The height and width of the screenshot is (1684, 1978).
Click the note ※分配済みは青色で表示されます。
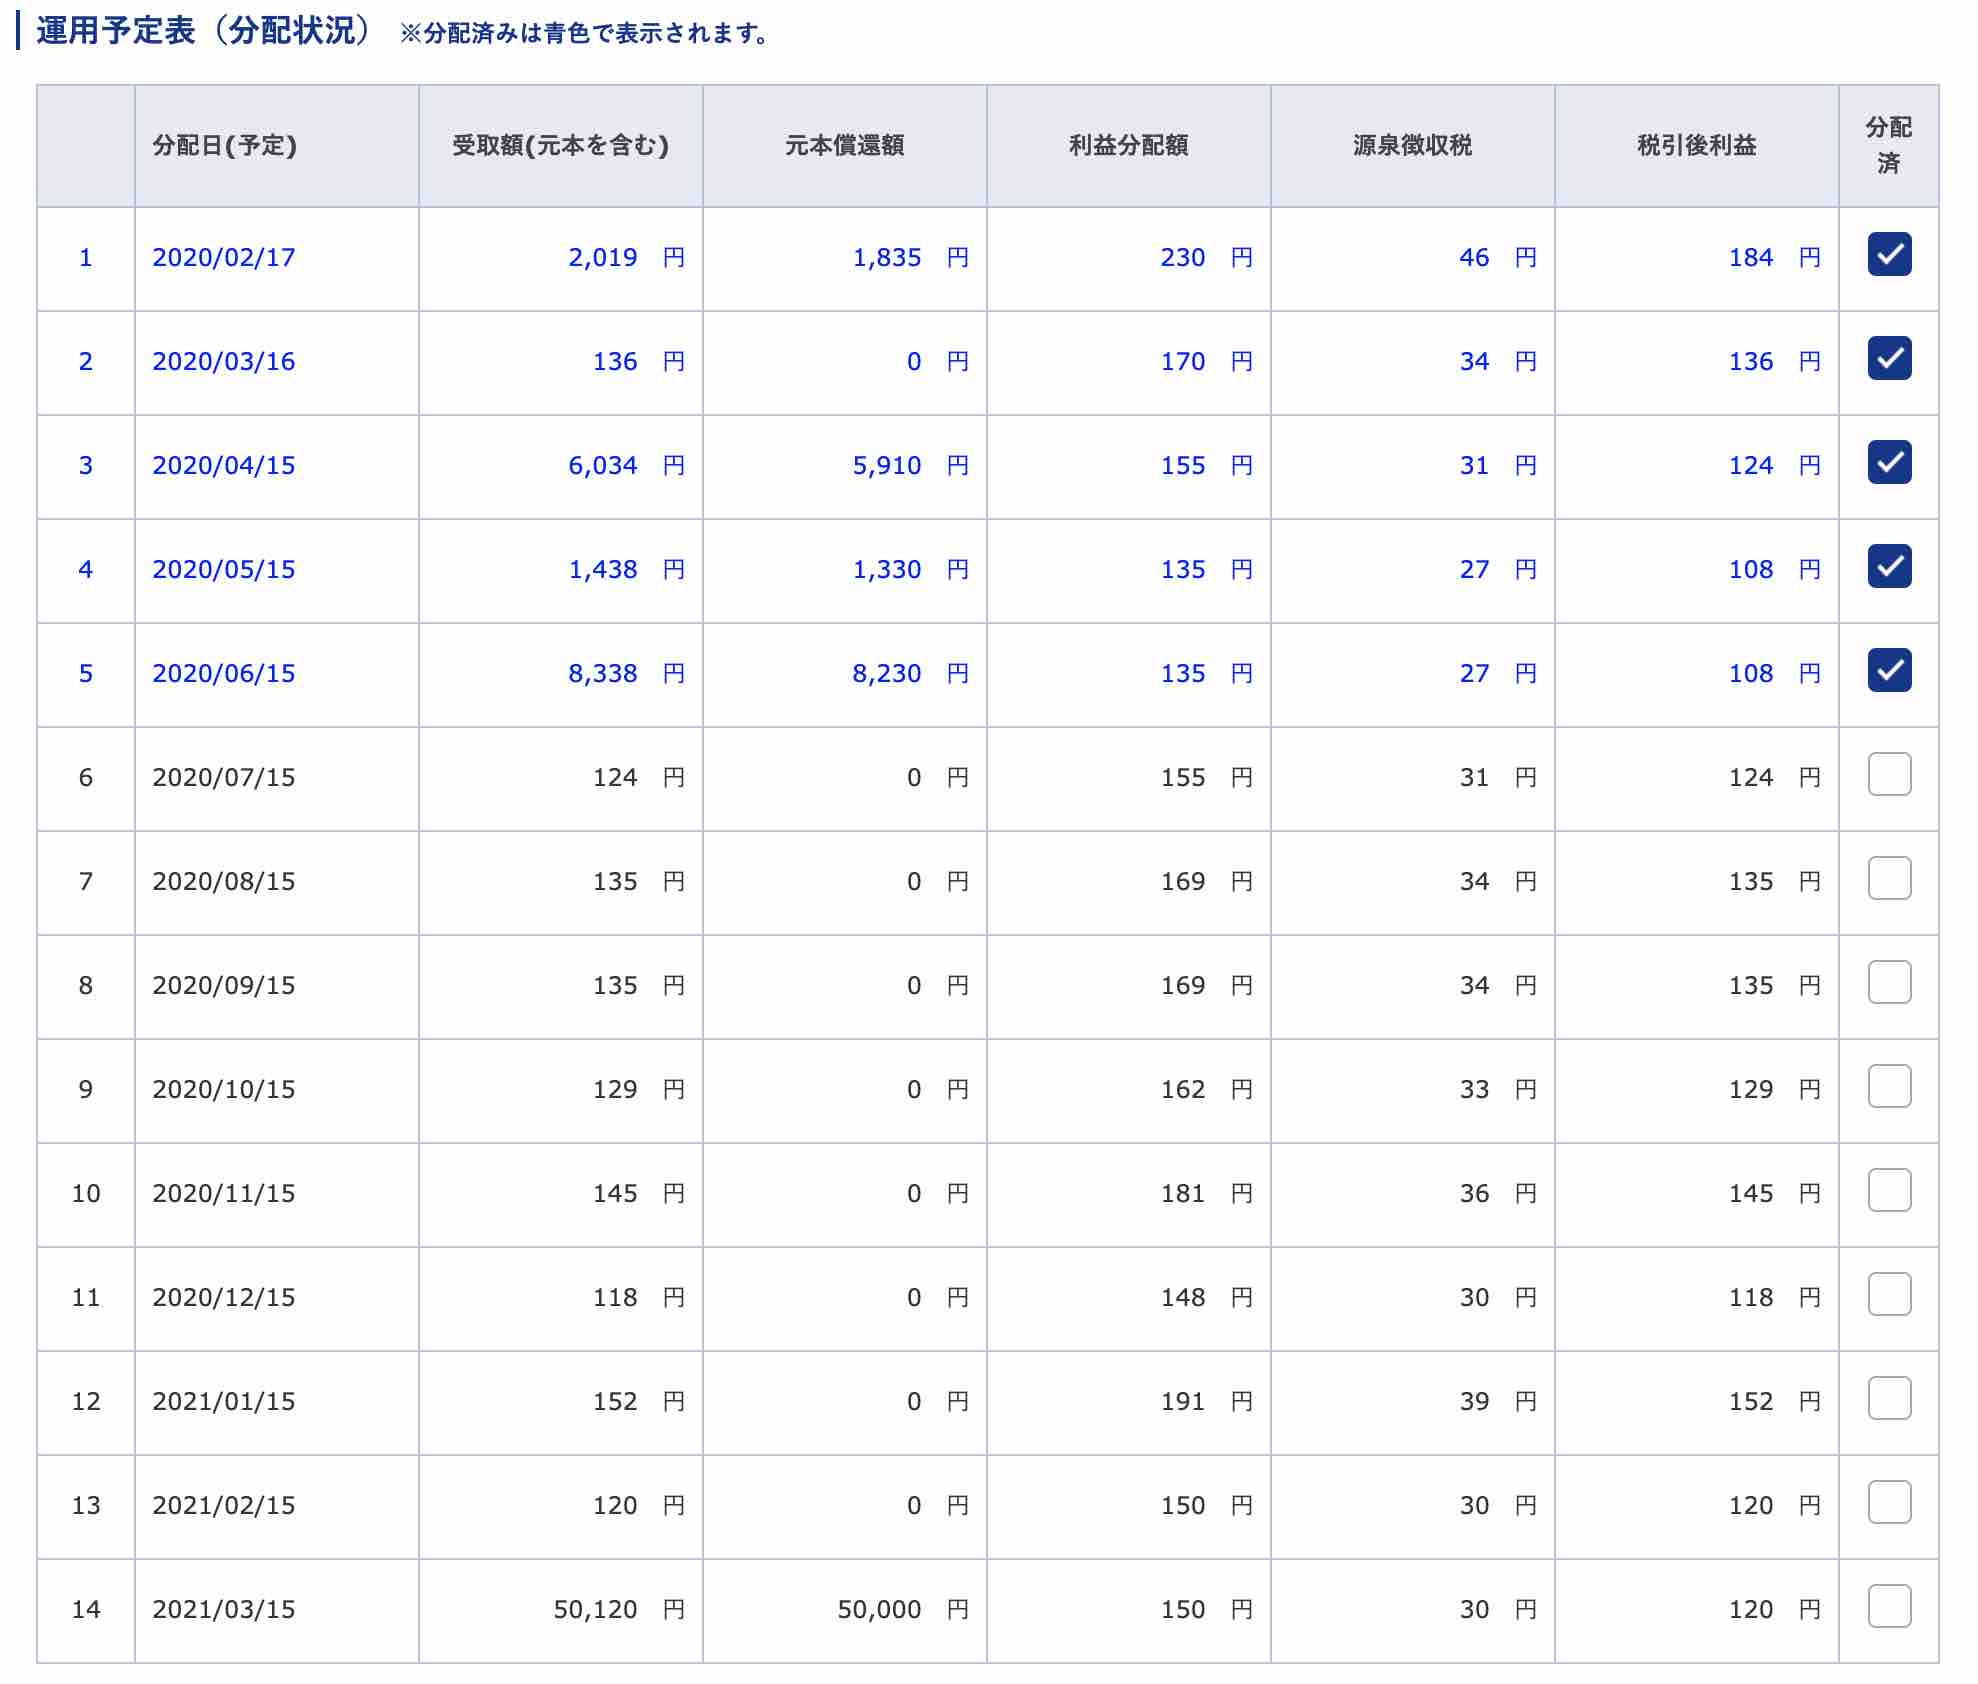pyautogui.click(x=584, y=33)
